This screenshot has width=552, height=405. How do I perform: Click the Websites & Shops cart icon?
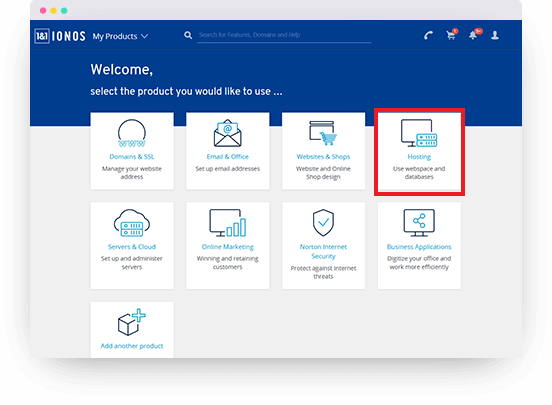tap(323, 133)
